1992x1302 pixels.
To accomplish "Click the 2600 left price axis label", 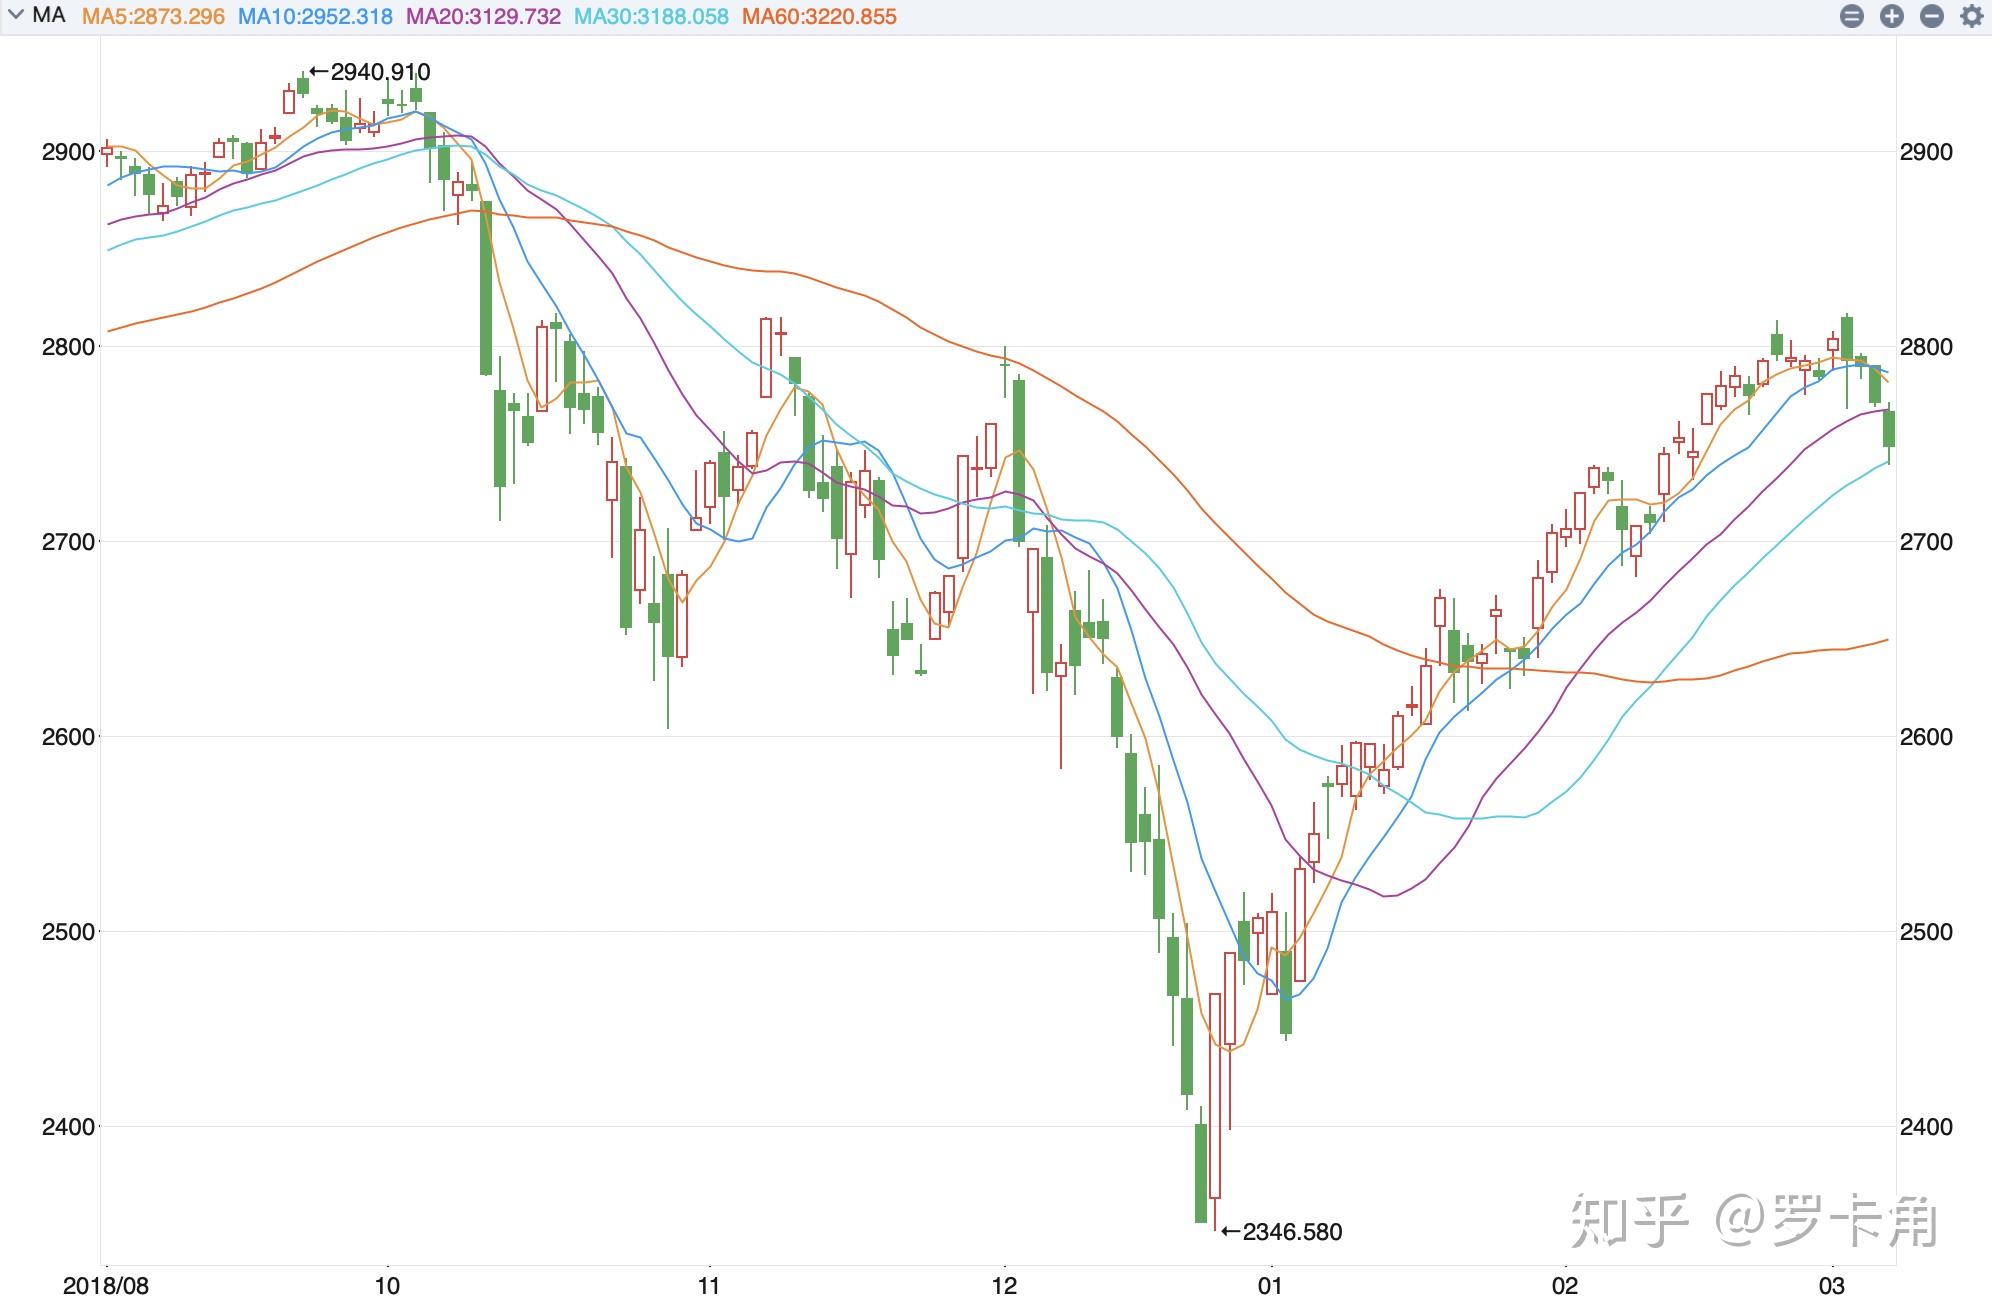I will coord(68,737).
